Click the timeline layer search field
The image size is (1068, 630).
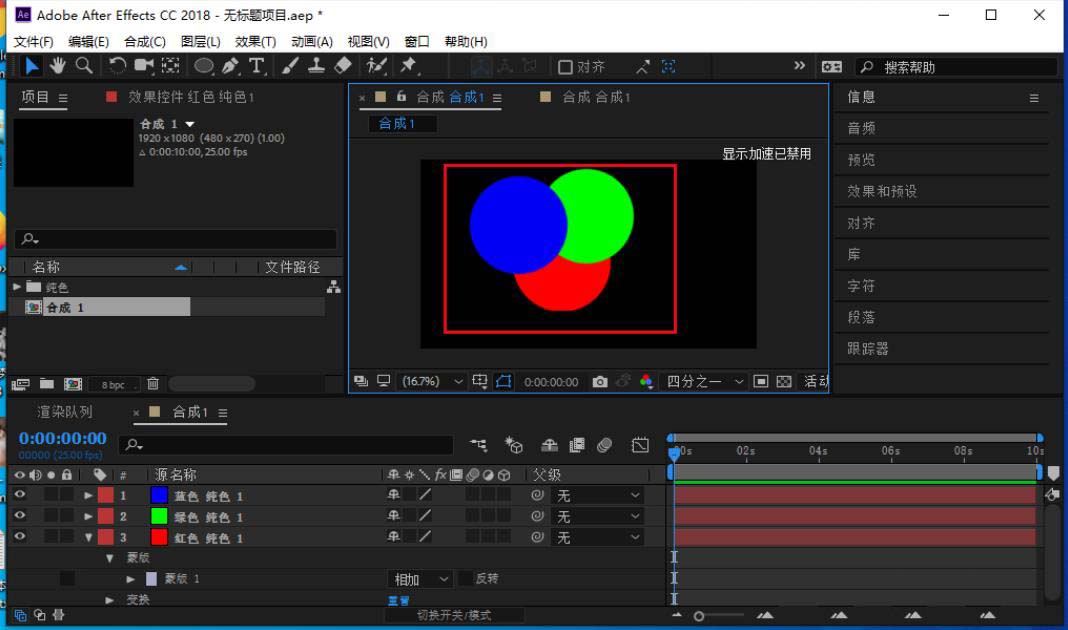[x=290, y=445]
